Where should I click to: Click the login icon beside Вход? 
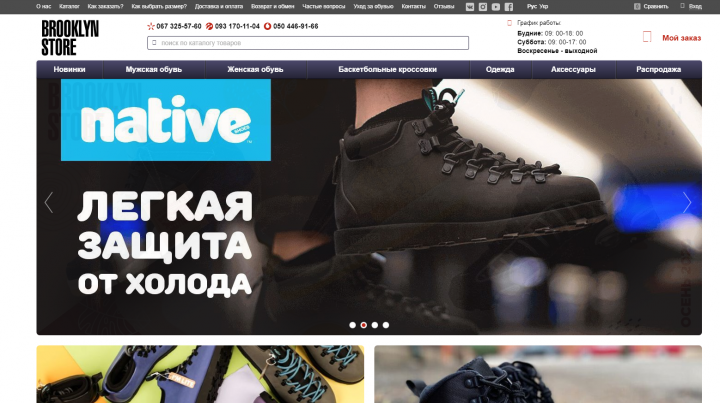(x=682, y=6)
